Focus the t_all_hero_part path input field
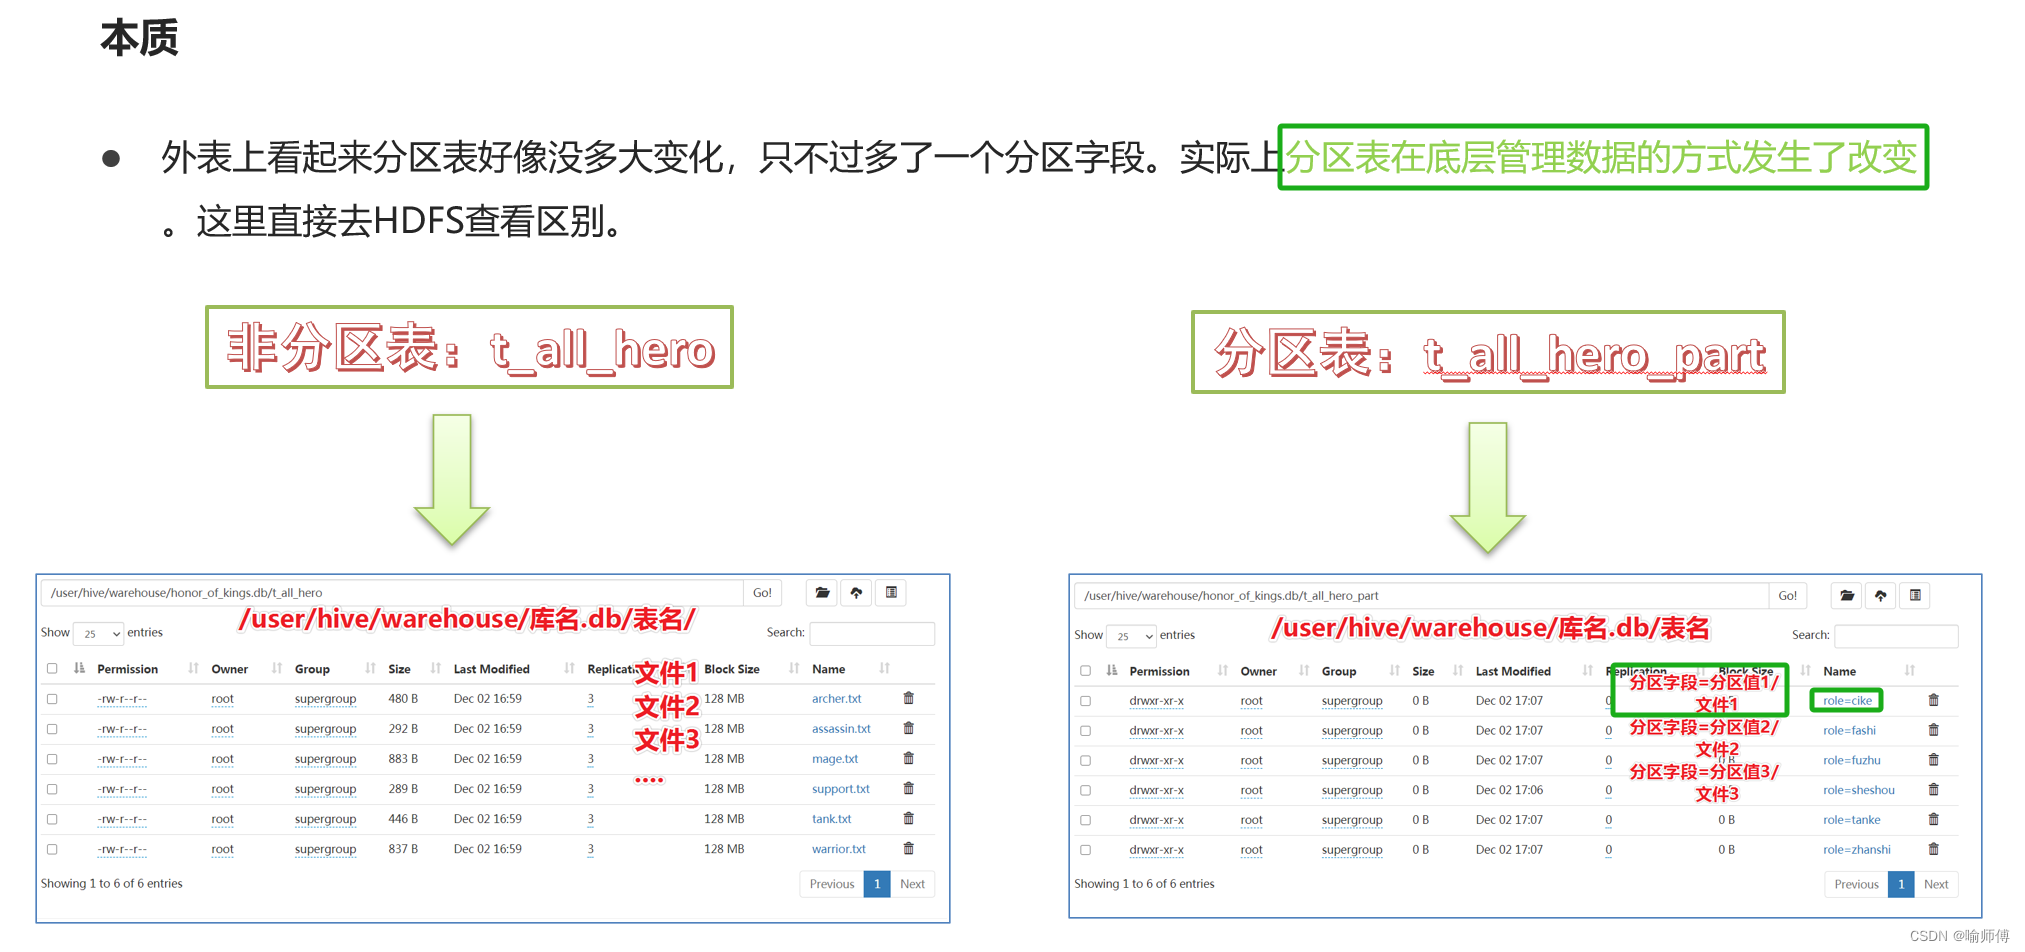2025x952 pixels. (1421, 596)
